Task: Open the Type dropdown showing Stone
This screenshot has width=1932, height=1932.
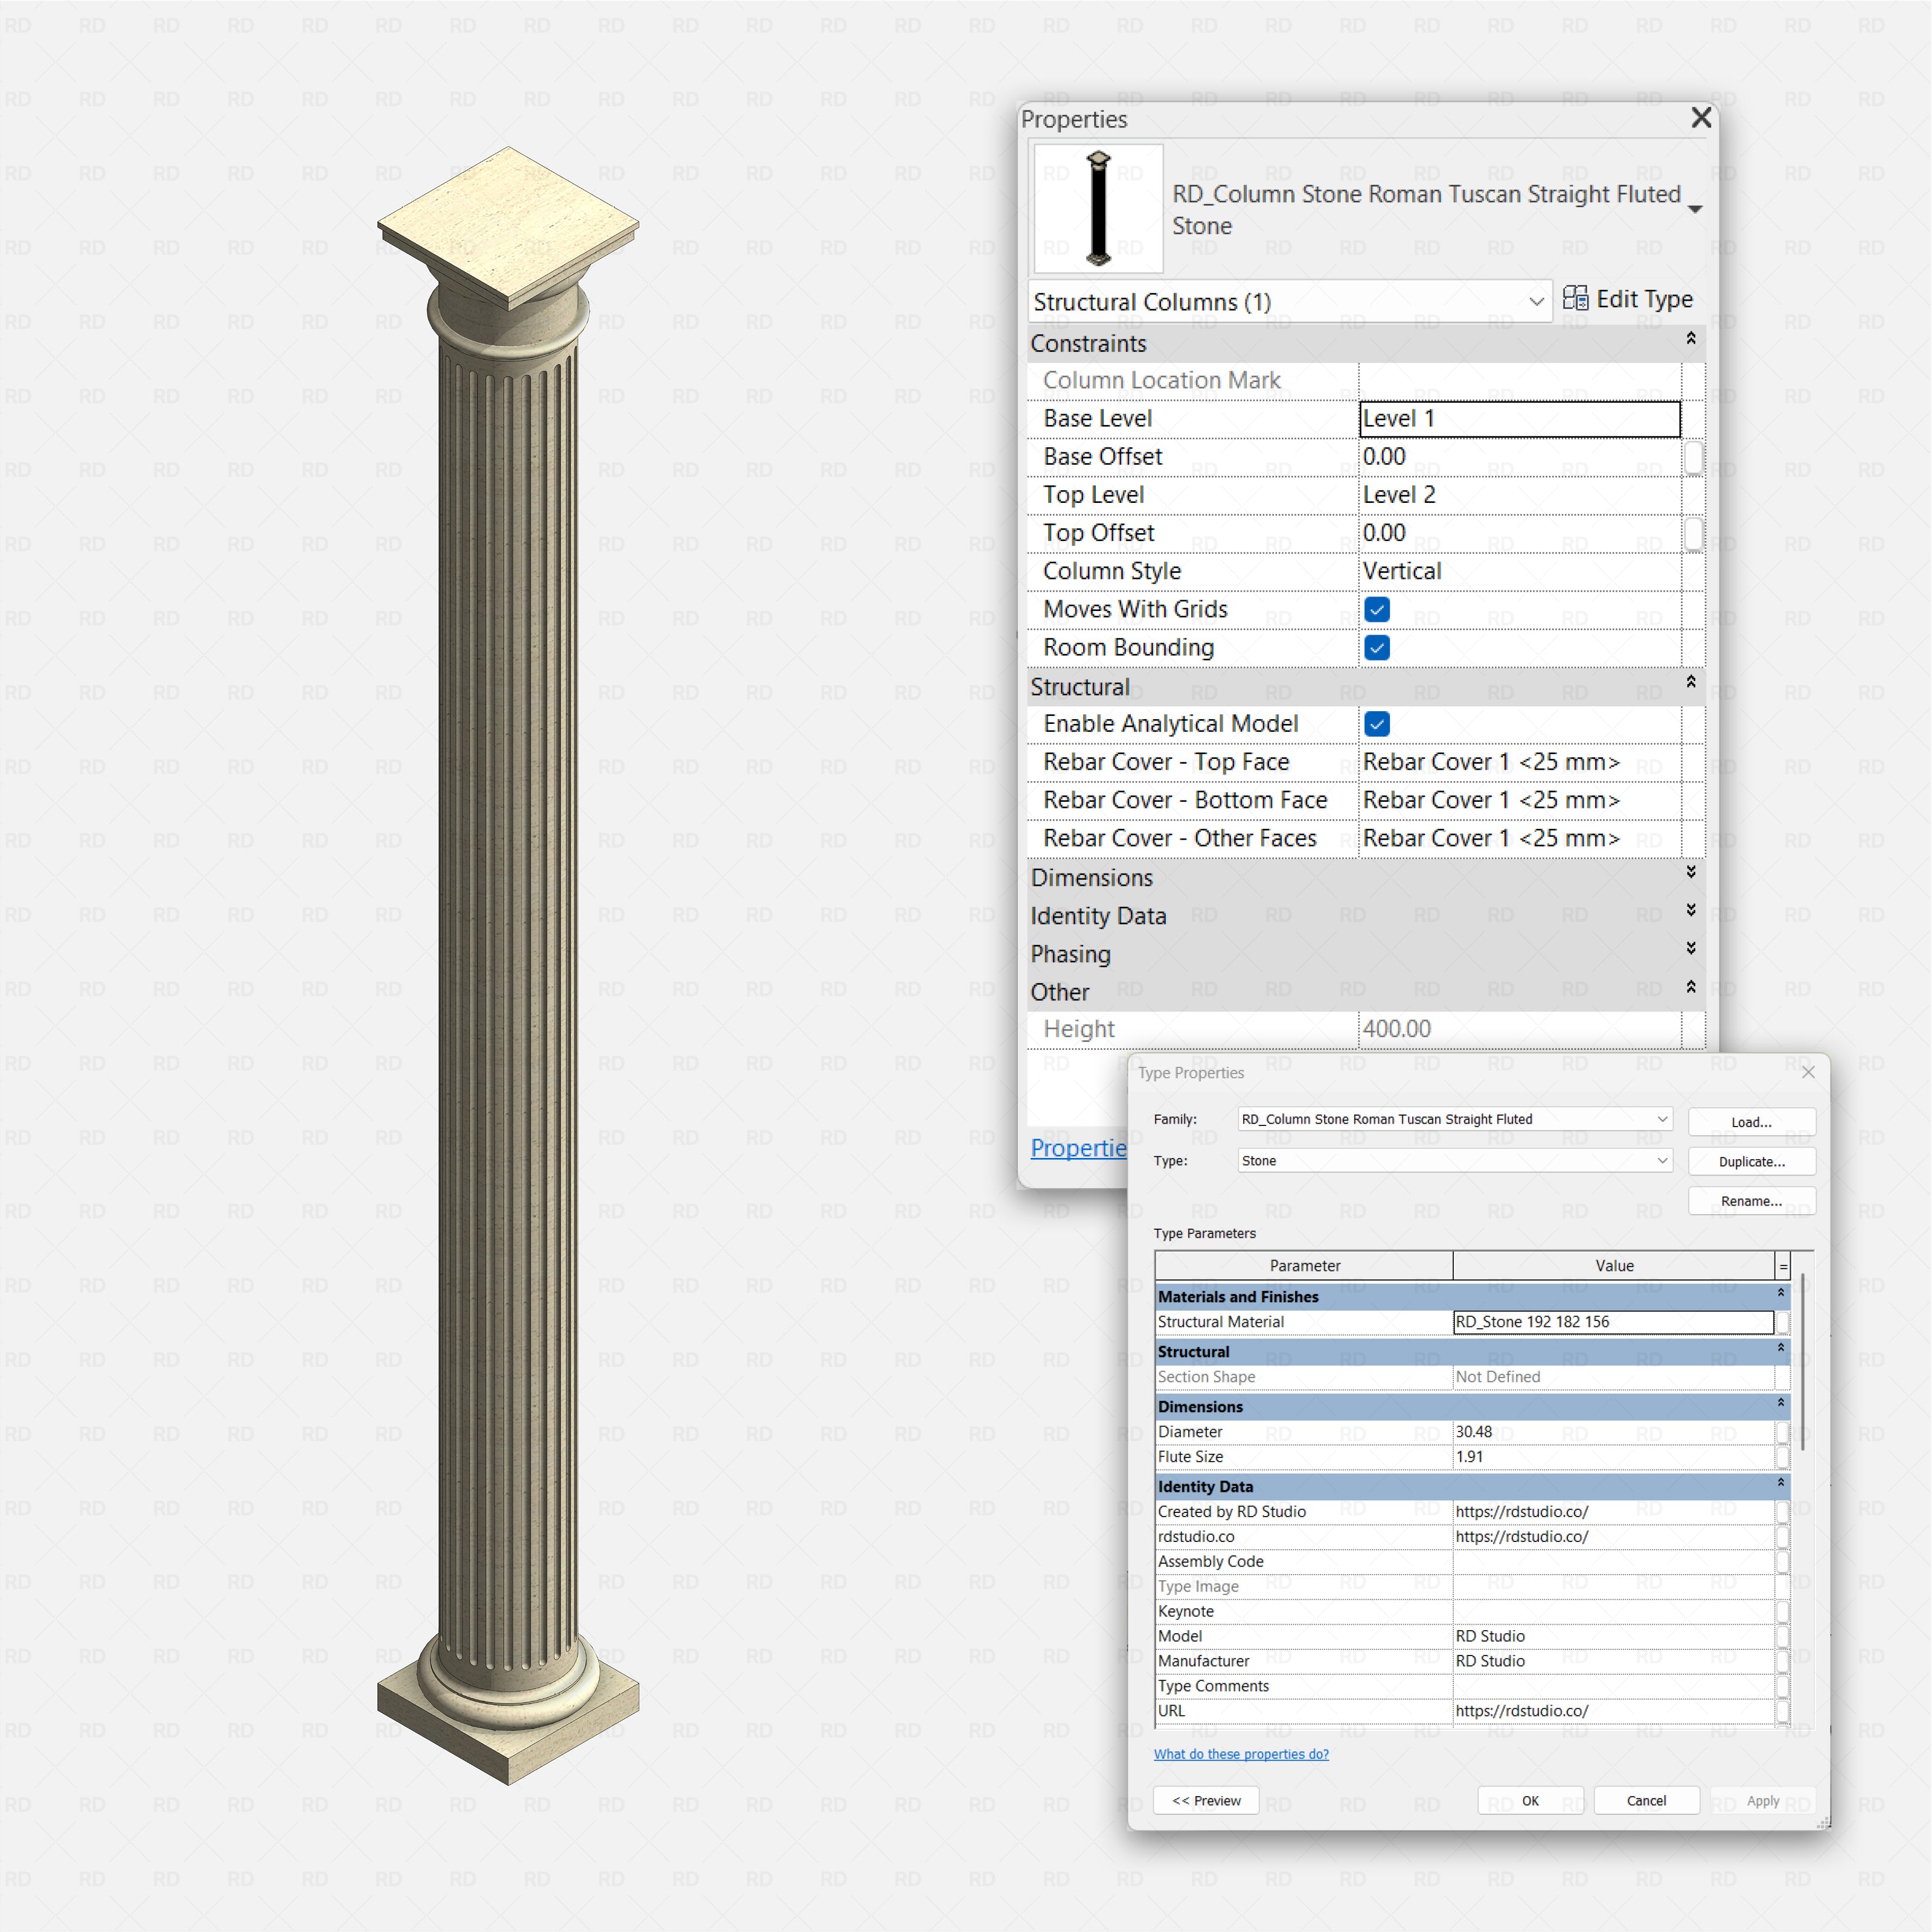Action: [x=1663, y=1160]
